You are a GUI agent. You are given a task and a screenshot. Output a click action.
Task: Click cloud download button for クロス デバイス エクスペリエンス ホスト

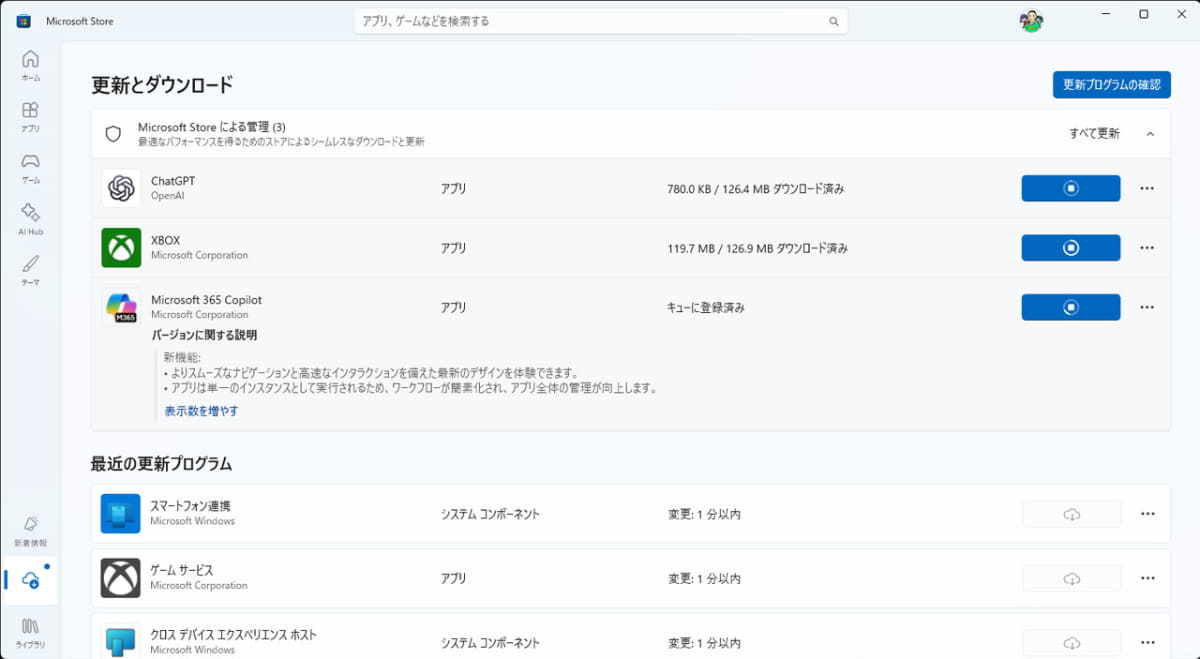[1071, 642]
